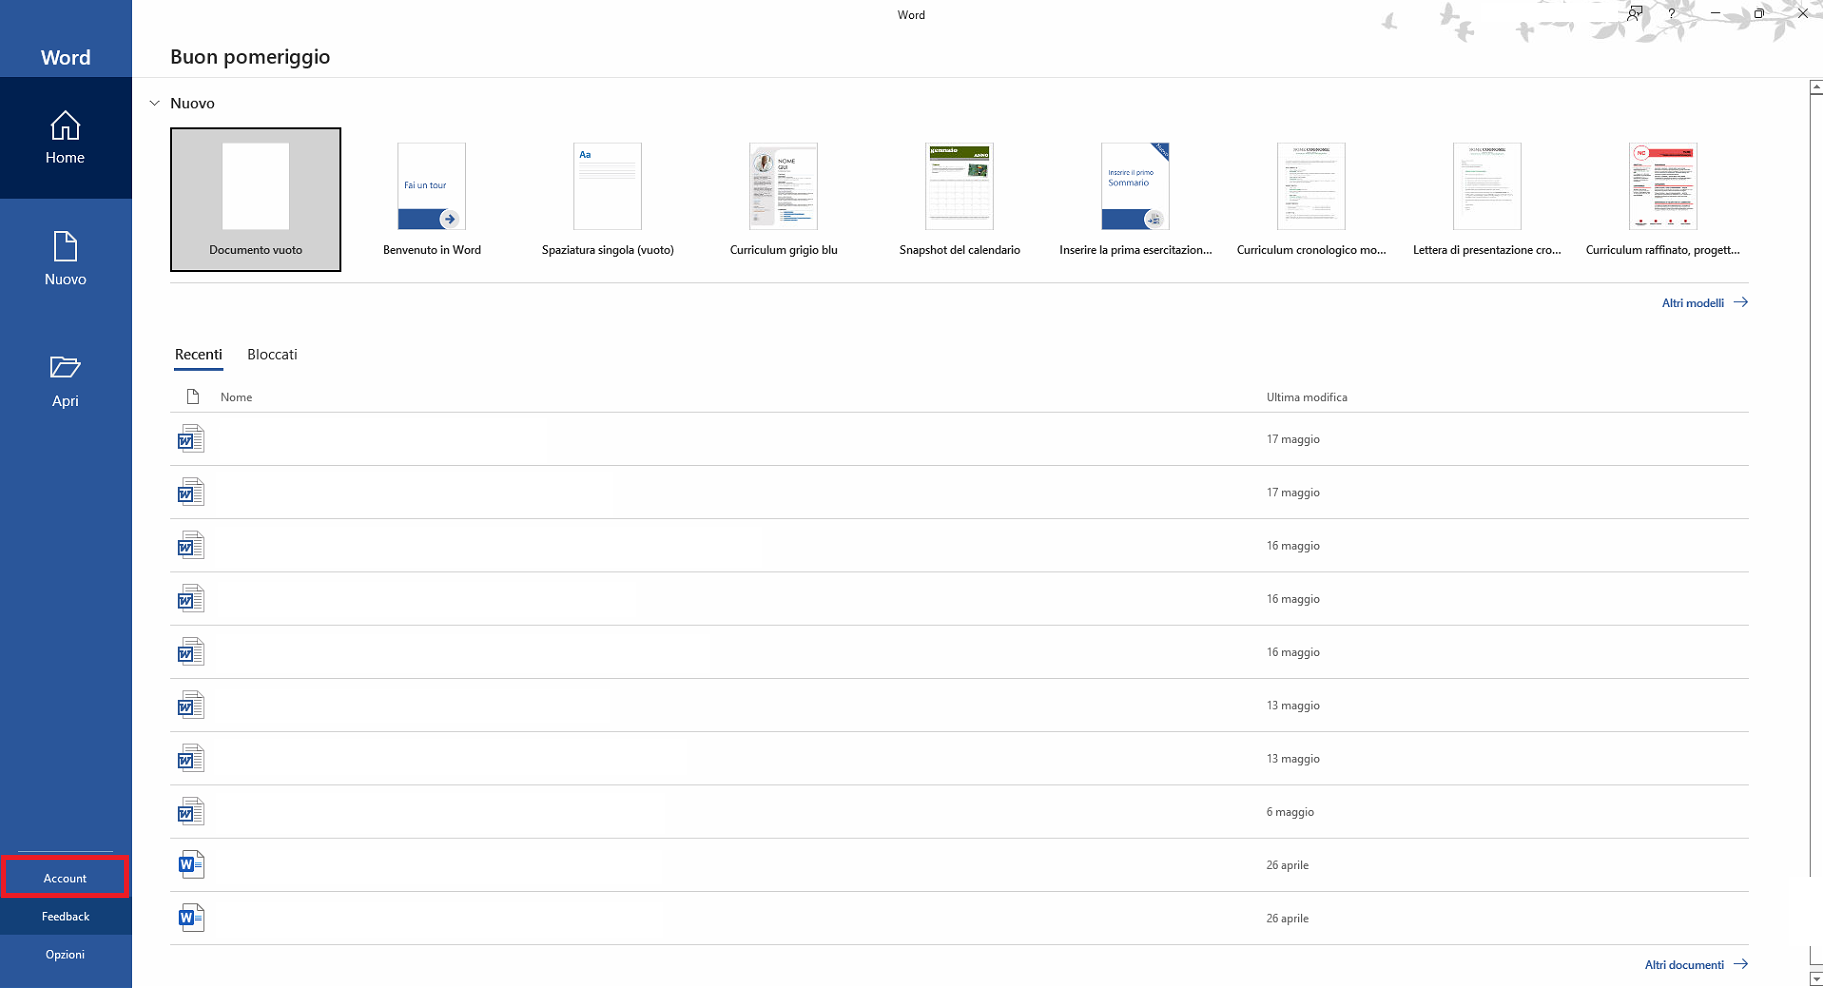Open the first 13 maggio document icon
Viewport: 1823px width, 991px height.
[x=191, y=705]
